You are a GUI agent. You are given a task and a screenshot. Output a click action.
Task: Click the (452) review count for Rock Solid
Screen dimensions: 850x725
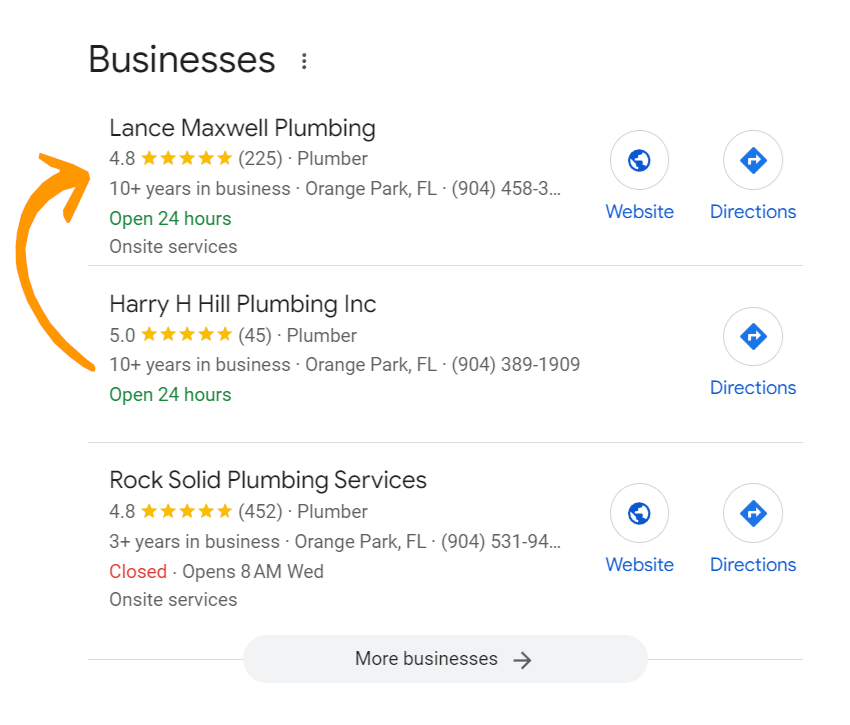pyautogui.click(x=260, y=511)
